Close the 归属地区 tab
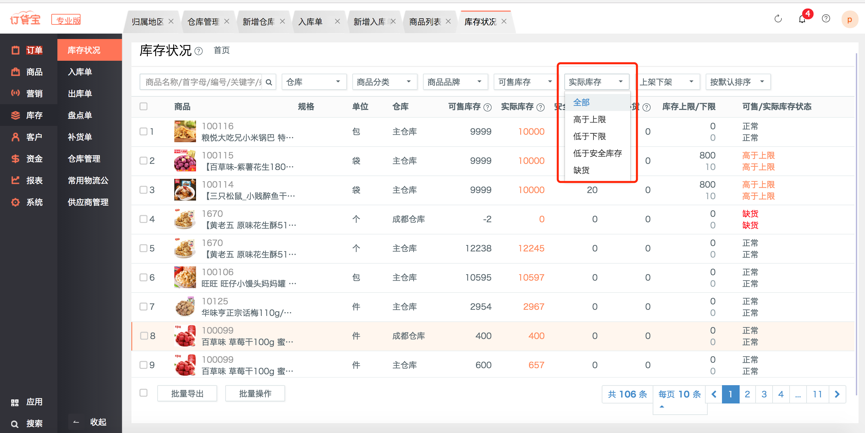The width and height of the screenshot is (865, 433). 171,22
